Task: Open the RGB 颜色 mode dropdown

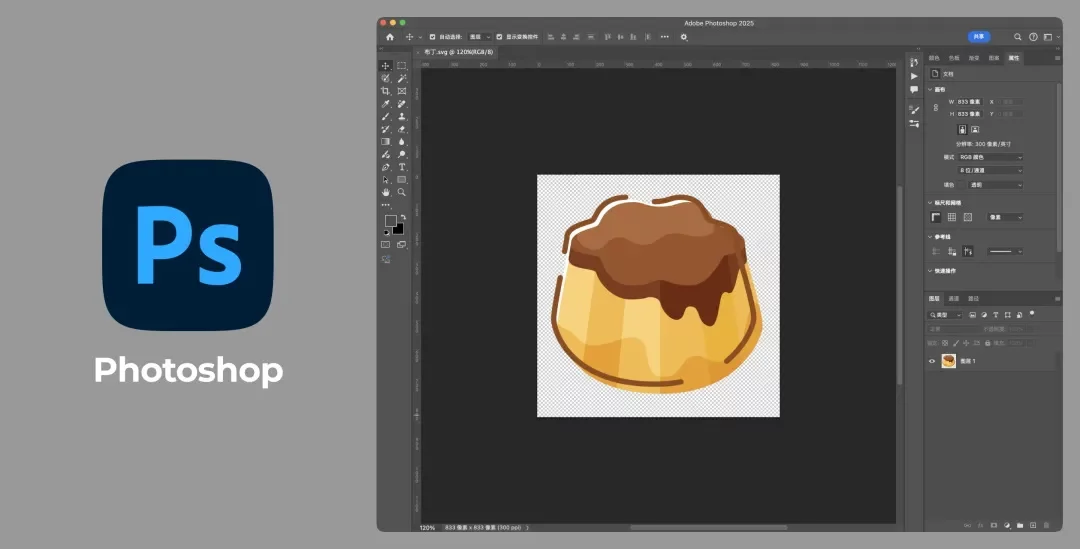Action: click(x=989, y=157)
